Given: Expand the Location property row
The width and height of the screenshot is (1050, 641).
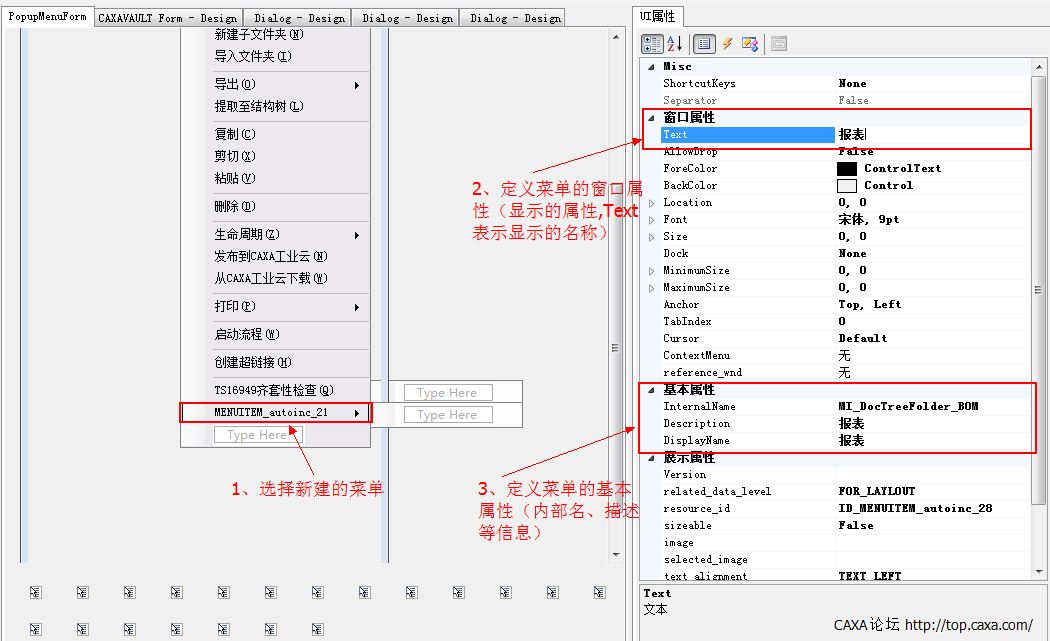Looking at the screenshot, I should pos(651,203).
